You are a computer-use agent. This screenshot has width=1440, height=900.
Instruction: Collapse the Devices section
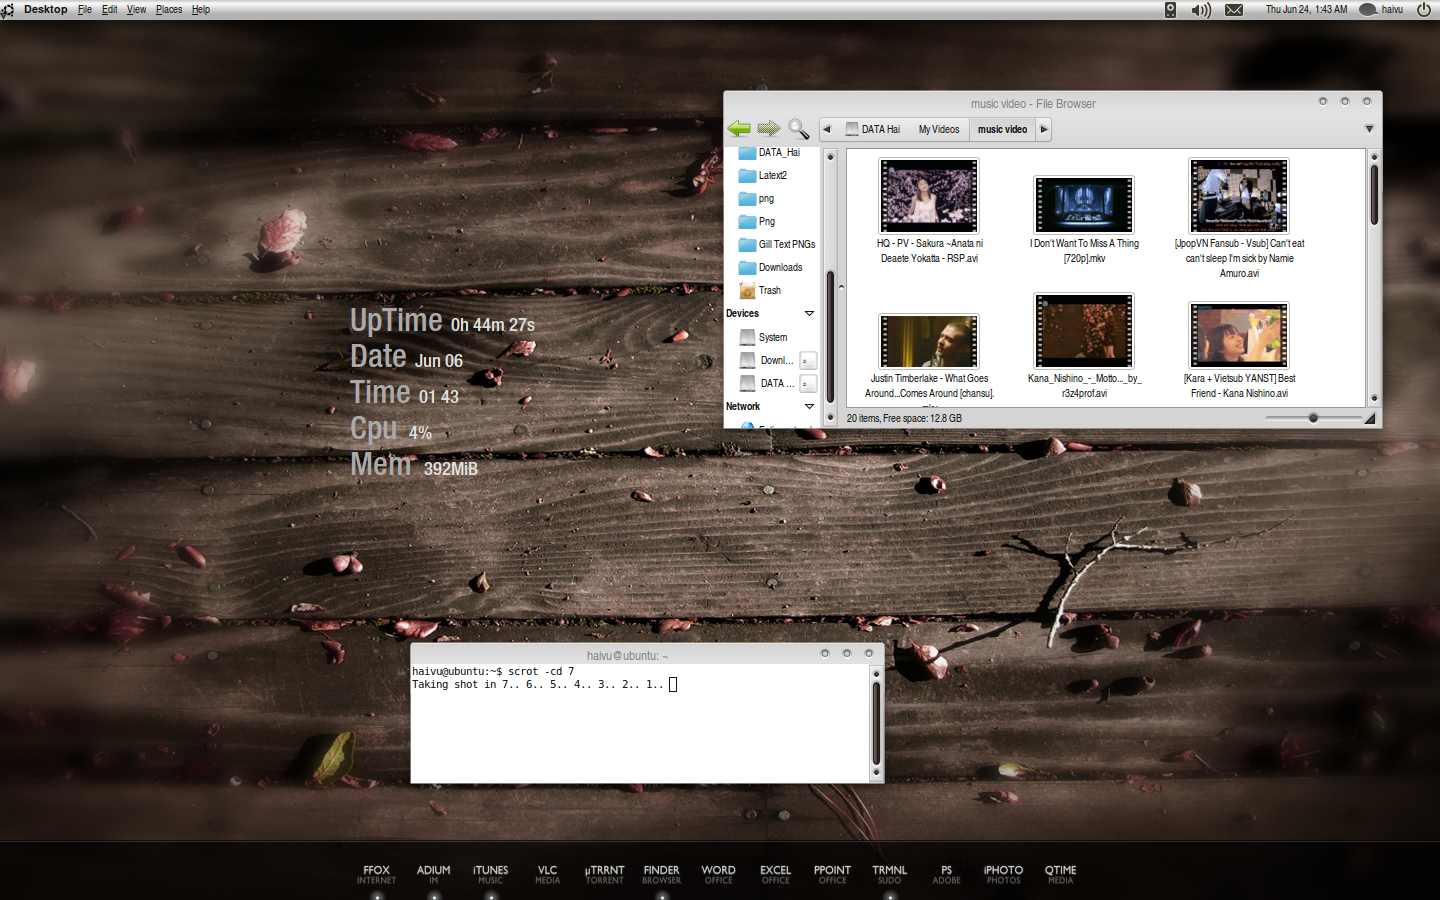point(809,313)
